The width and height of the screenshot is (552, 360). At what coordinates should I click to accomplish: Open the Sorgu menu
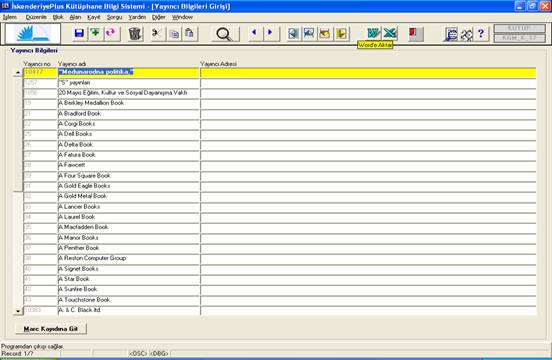click(x=114, y=17)
